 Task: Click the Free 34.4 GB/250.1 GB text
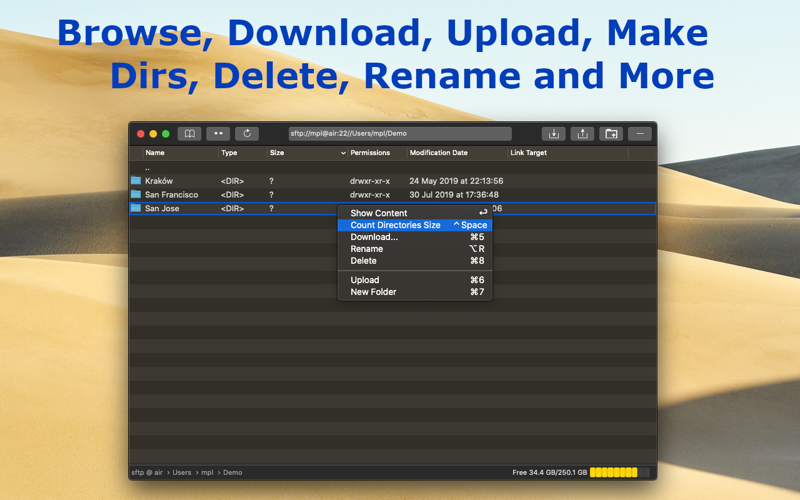(x=549, y=472)
